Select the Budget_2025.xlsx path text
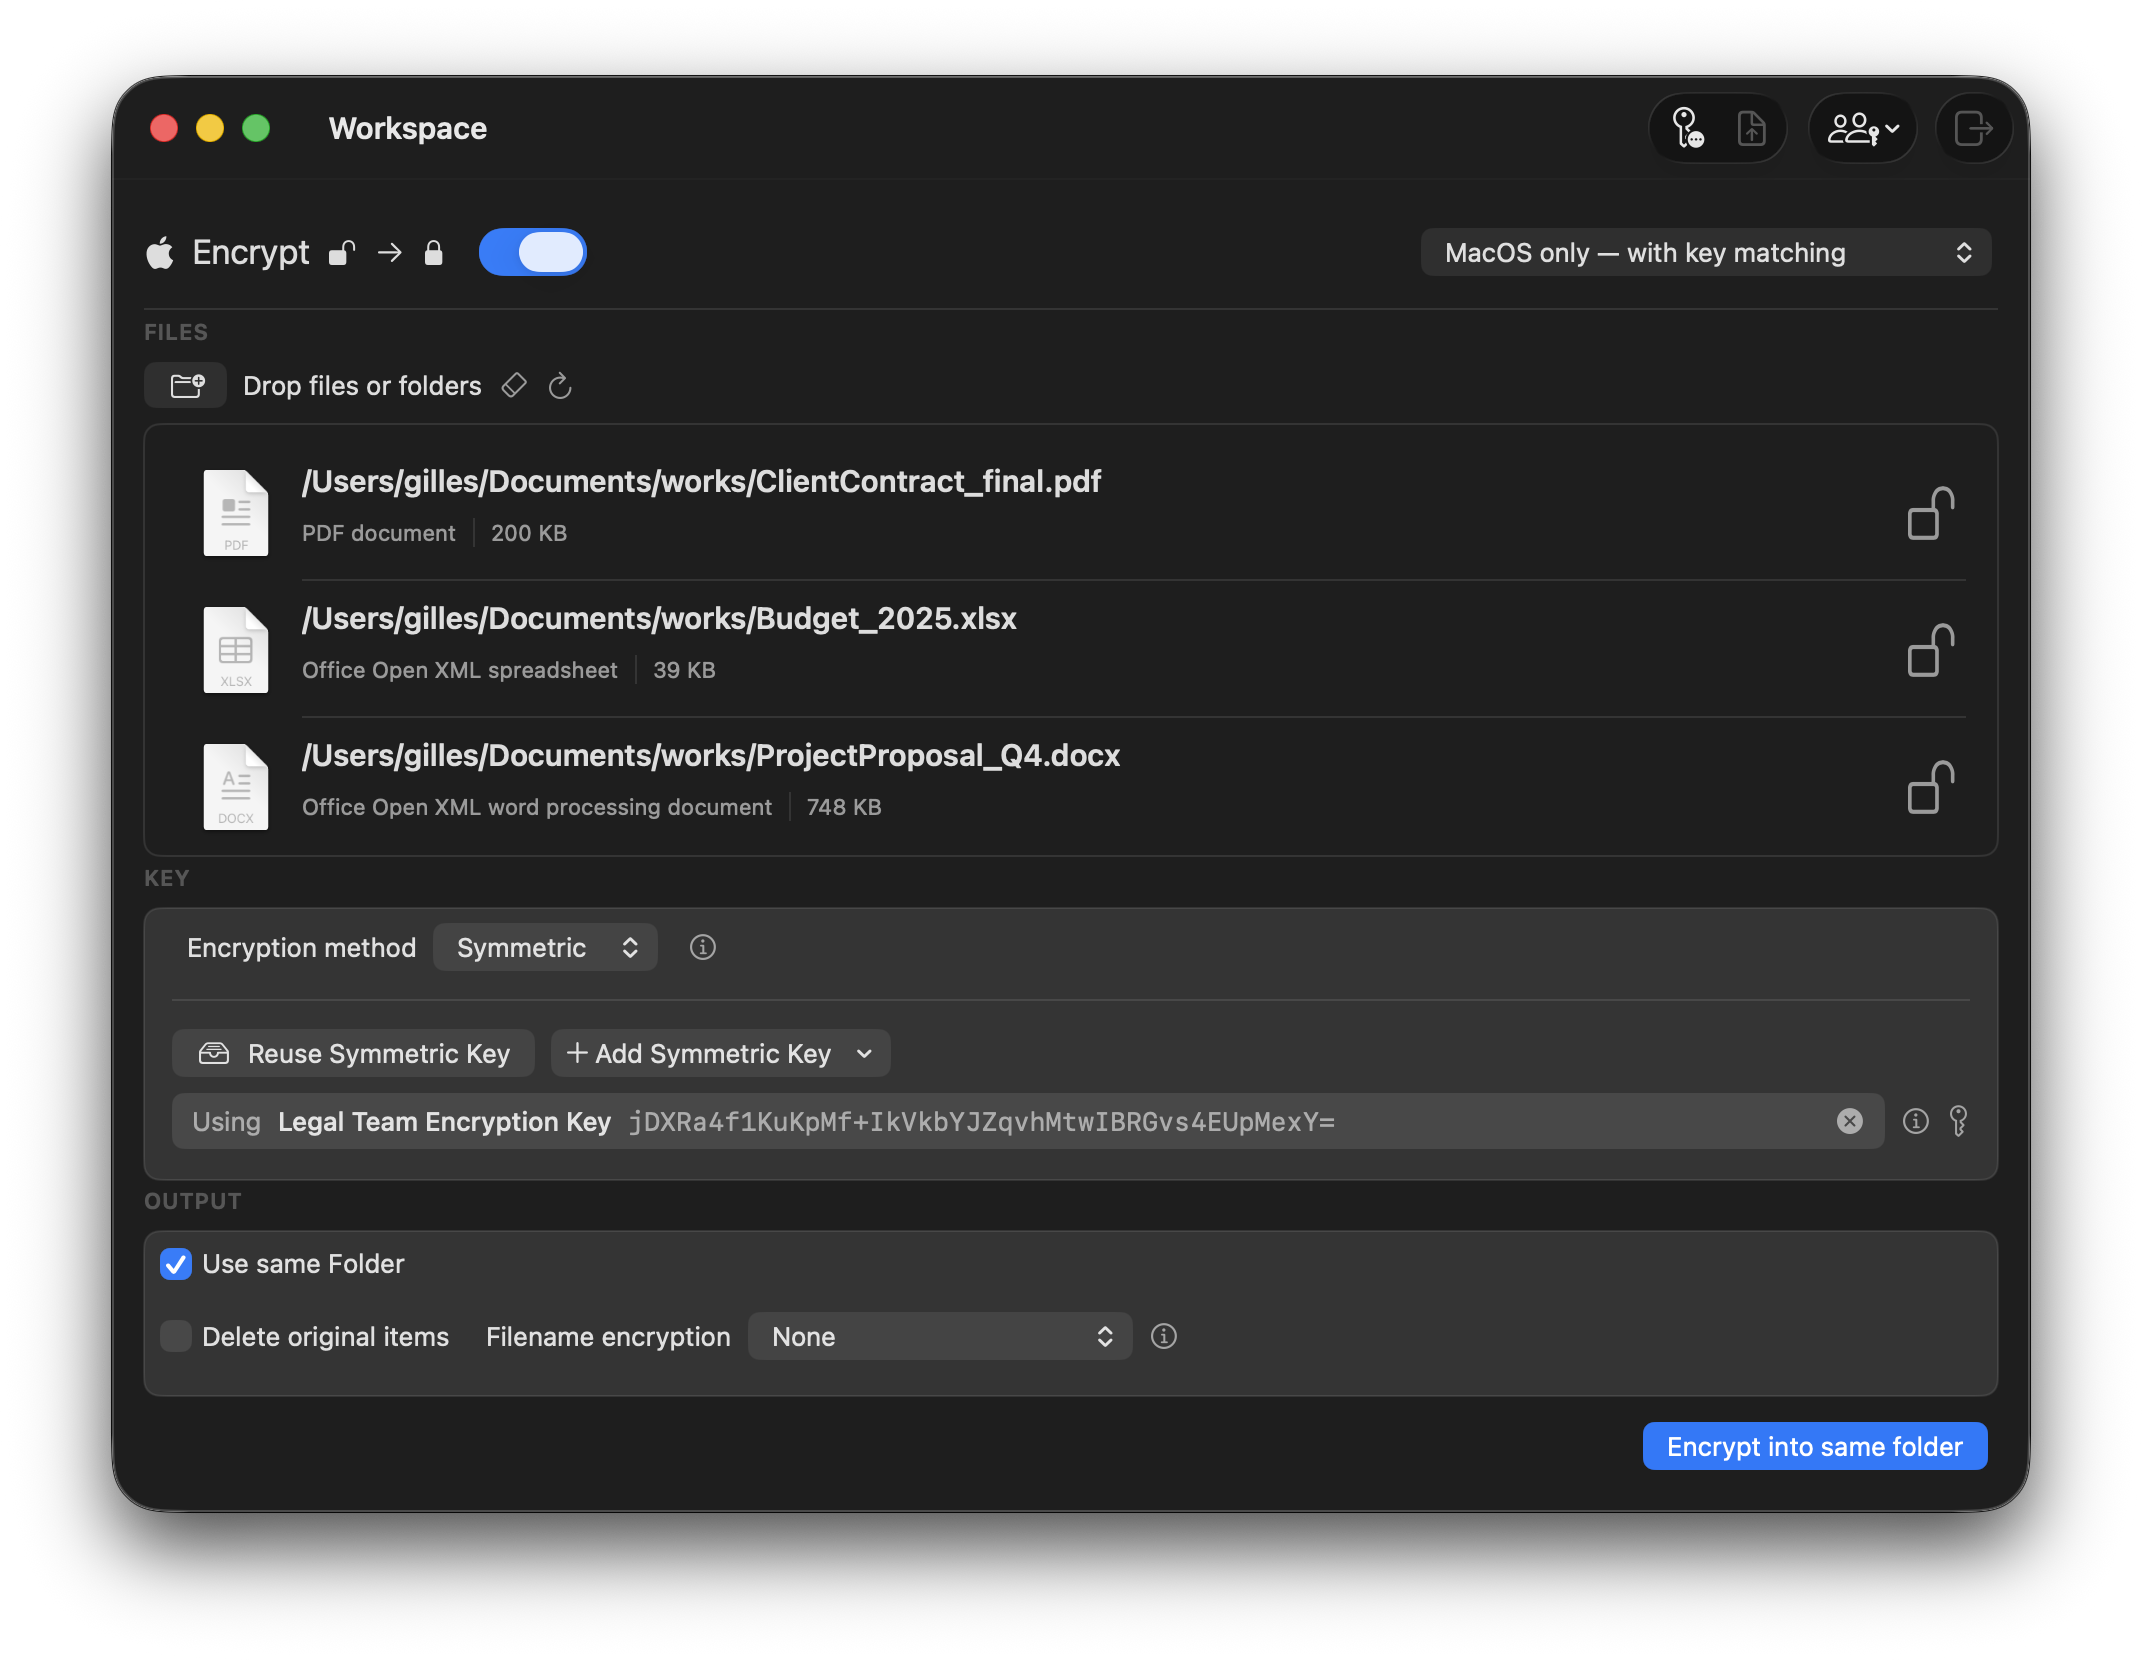The width and height of the screenshot is (2142, 1660). (659, 619)
